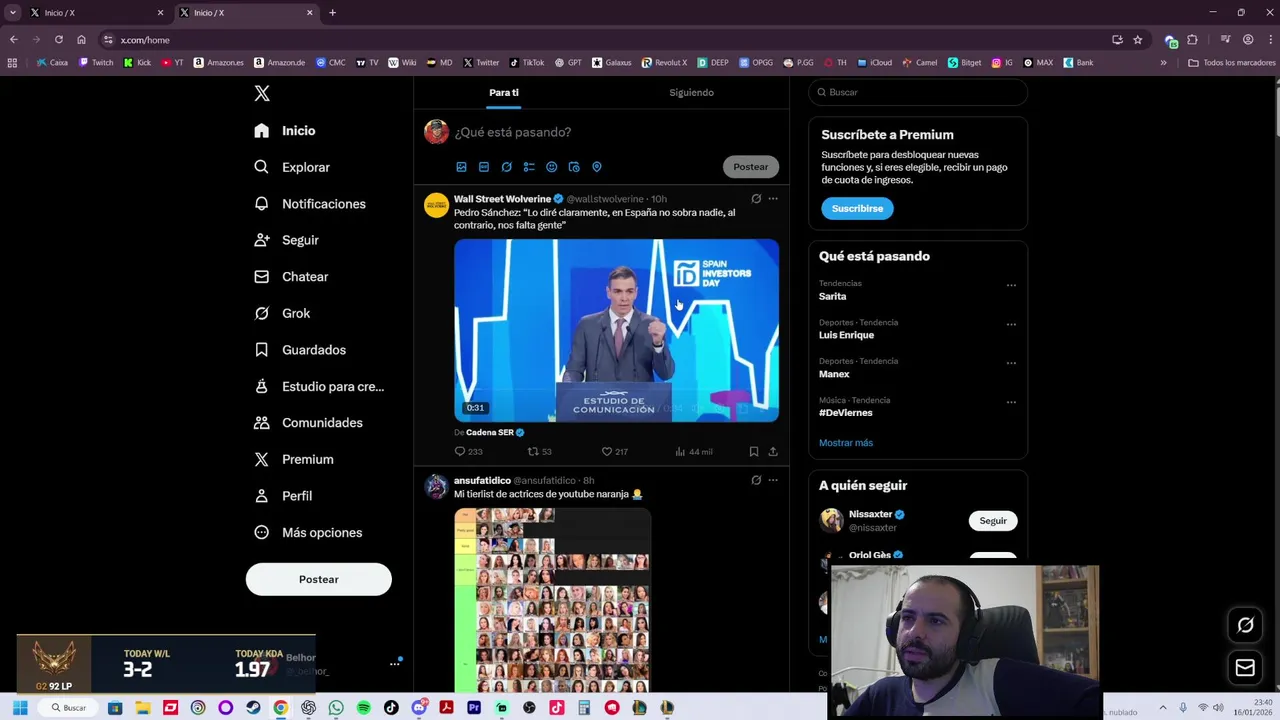
Task: Open Notificaciones in sidebar
Action: [x=310, y=204]
